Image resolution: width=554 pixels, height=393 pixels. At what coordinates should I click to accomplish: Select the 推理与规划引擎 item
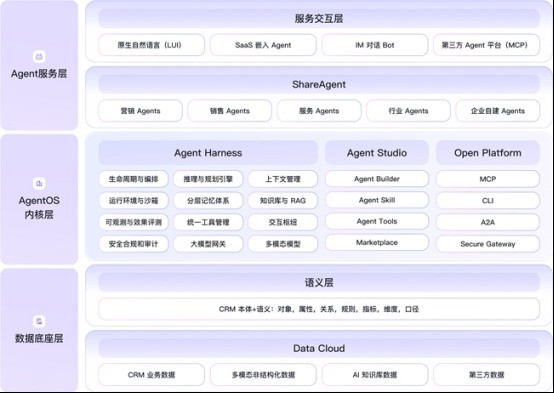(x=208, y=179)
